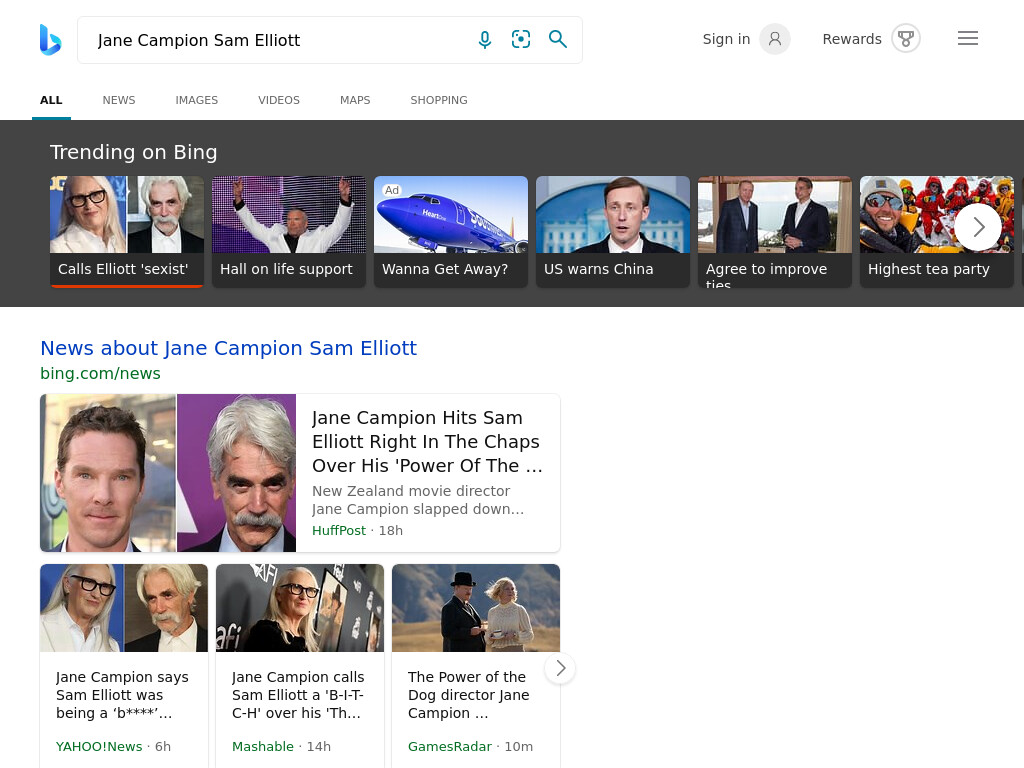Click the Rewards text link

(x=852, y=39)
